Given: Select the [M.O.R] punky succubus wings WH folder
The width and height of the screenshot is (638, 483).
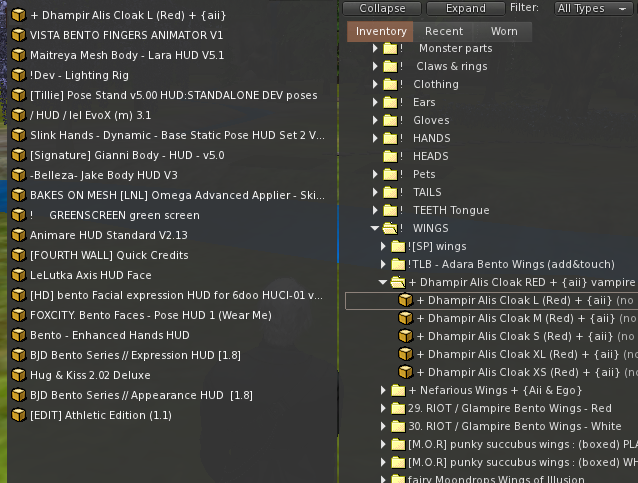Looking at the screenshot, I should 522,462.
